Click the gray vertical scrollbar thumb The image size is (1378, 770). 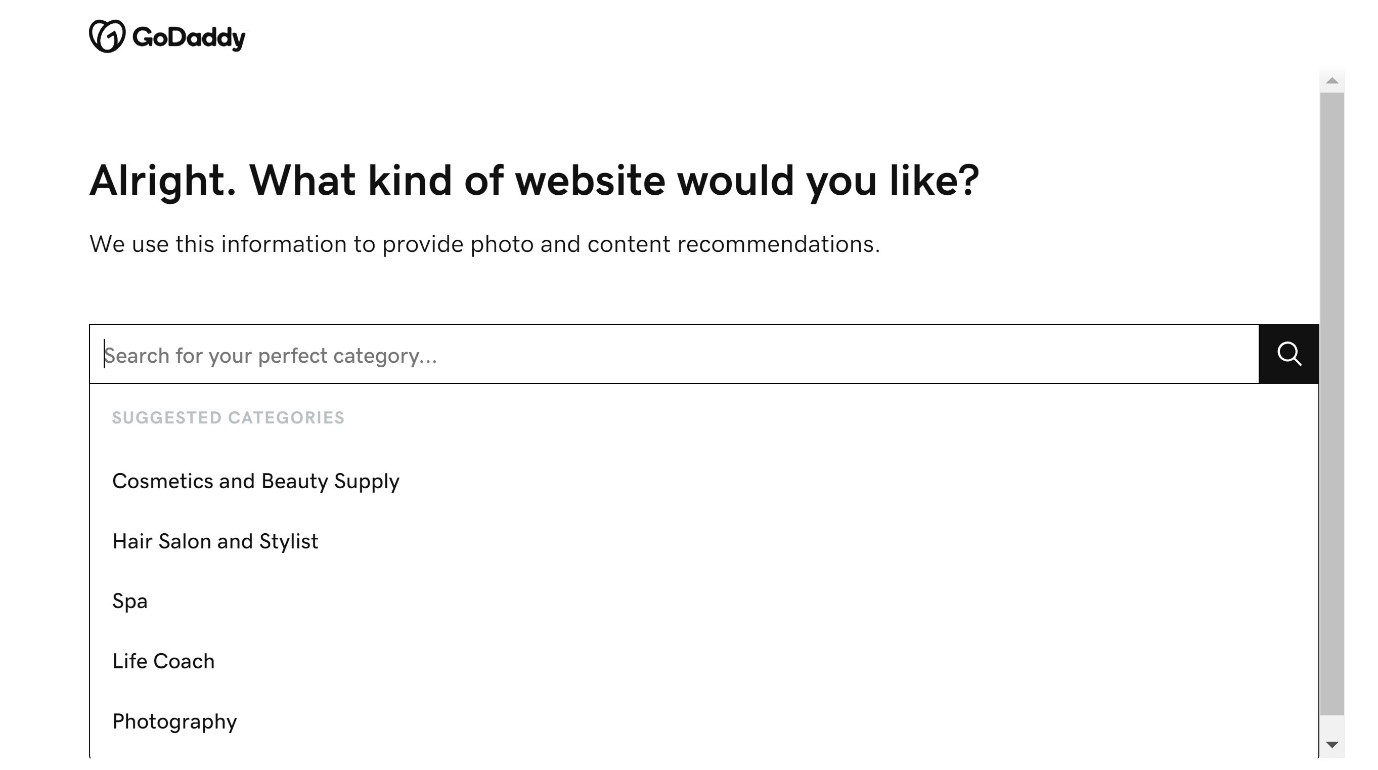click(x=1331, y=400)
